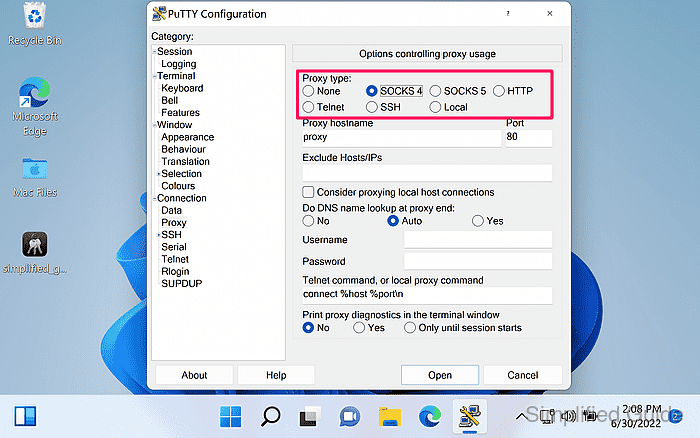Enable Consider proxying local host connections
The height and width of the screenshot is (438, 700).
point(308,192)
